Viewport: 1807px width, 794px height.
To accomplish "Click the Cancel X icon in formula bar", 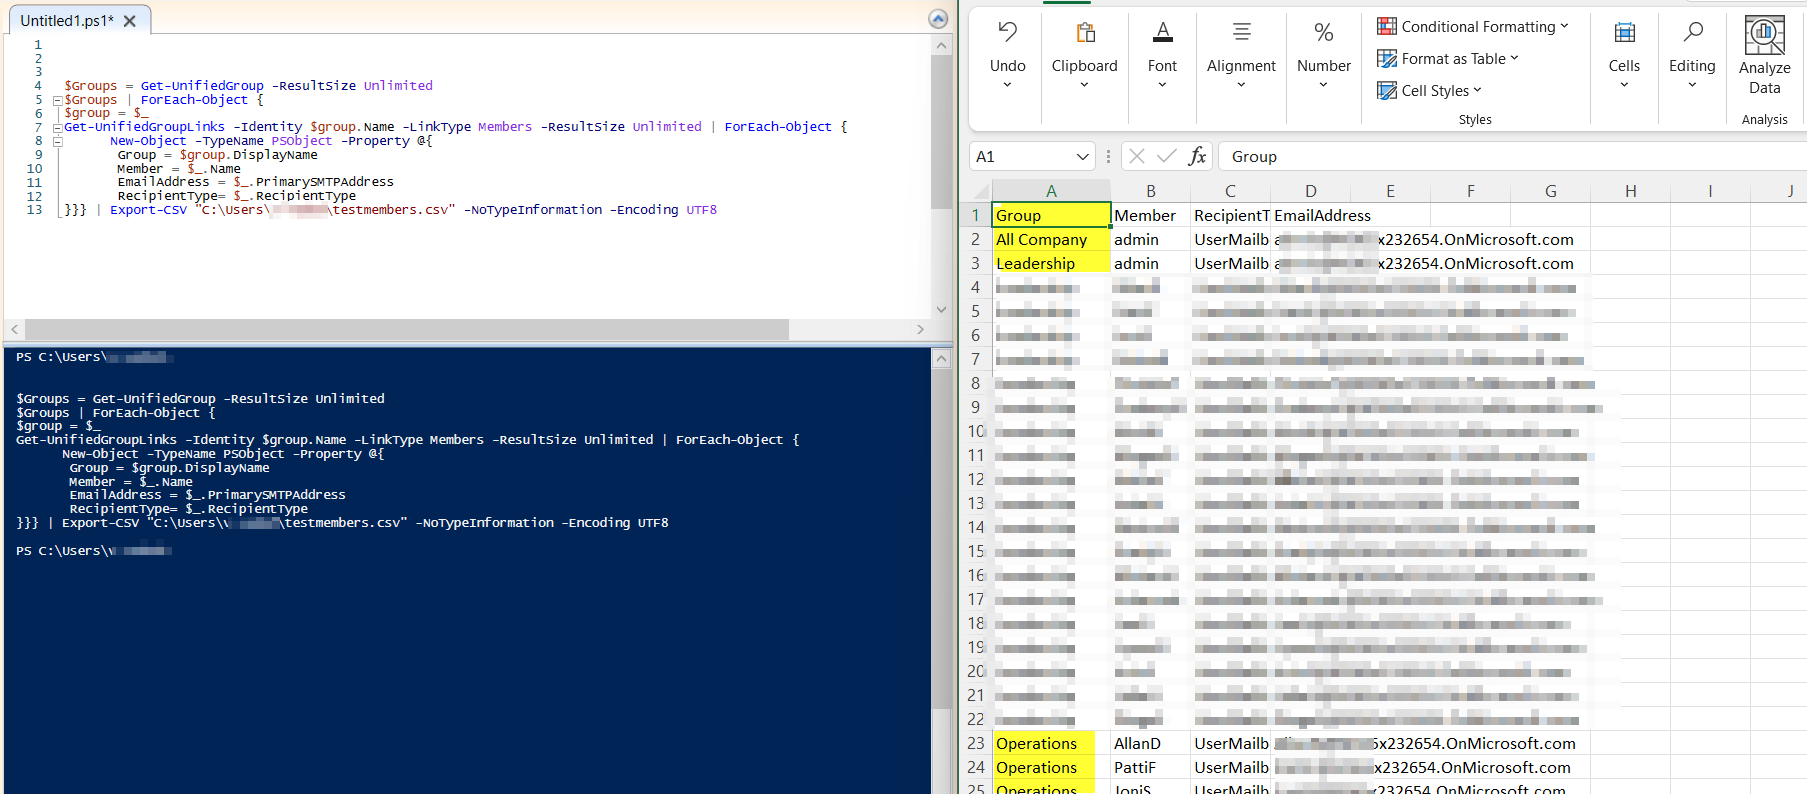I will point(1136,156).
